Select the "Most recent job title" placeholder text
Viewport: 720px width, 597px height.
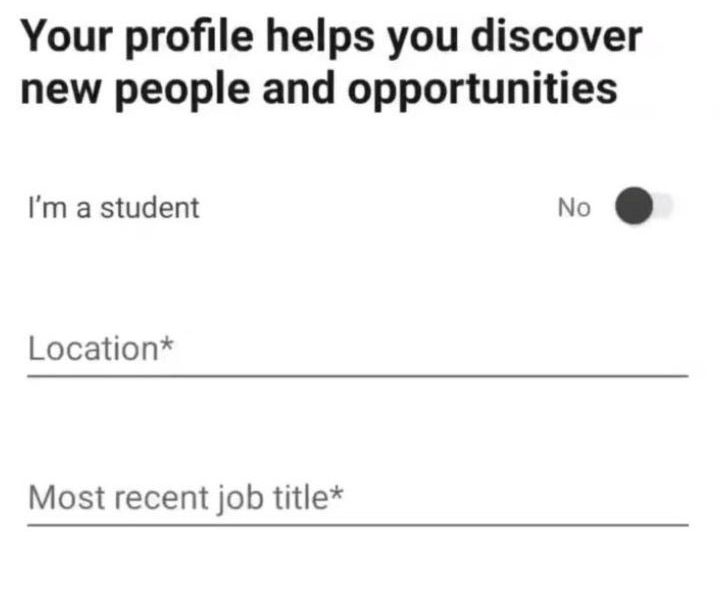[175, 496]
